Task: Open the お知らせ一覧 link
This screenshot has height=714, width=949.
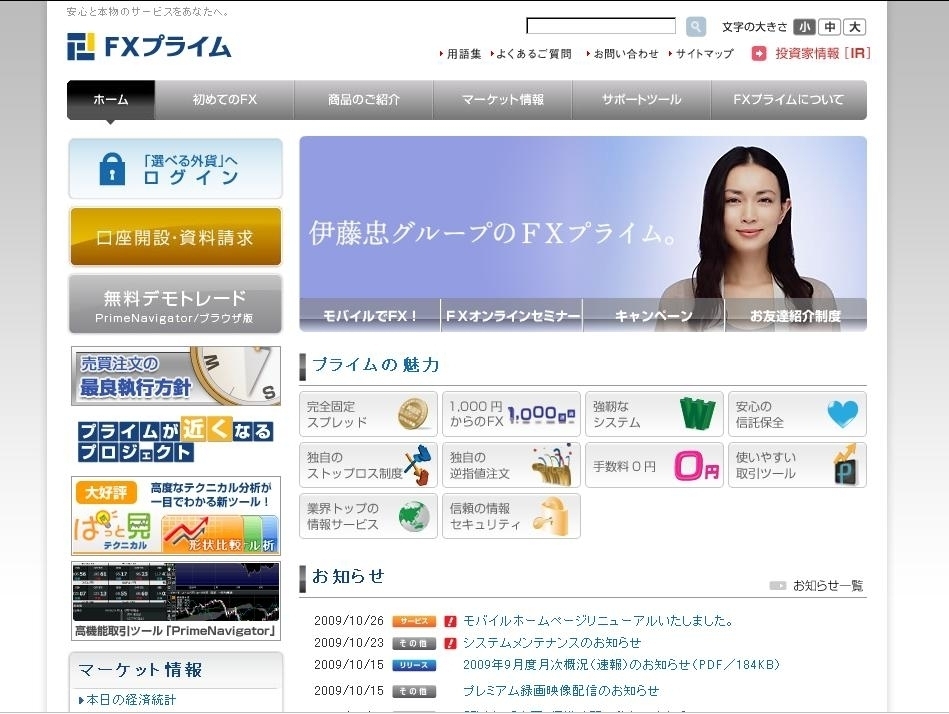Action: pos(828,585)
